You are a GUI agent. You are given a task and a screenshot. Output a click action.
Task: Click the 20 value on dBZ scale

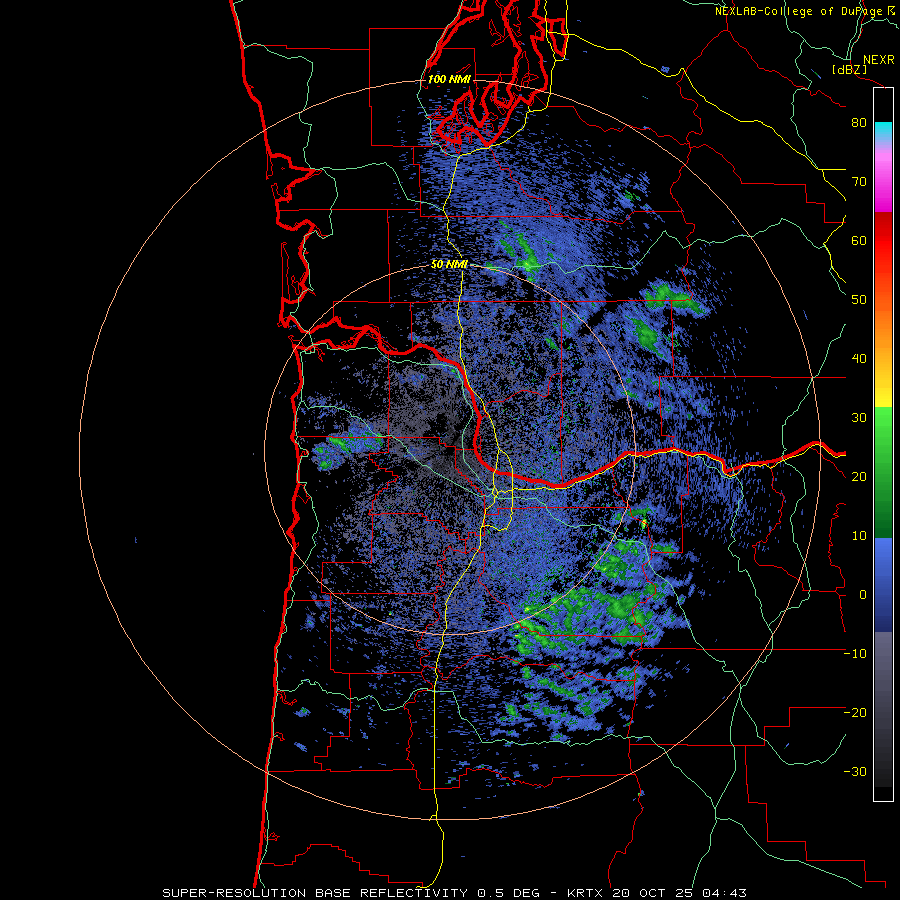pyautogui.click(x=859, y=476)
